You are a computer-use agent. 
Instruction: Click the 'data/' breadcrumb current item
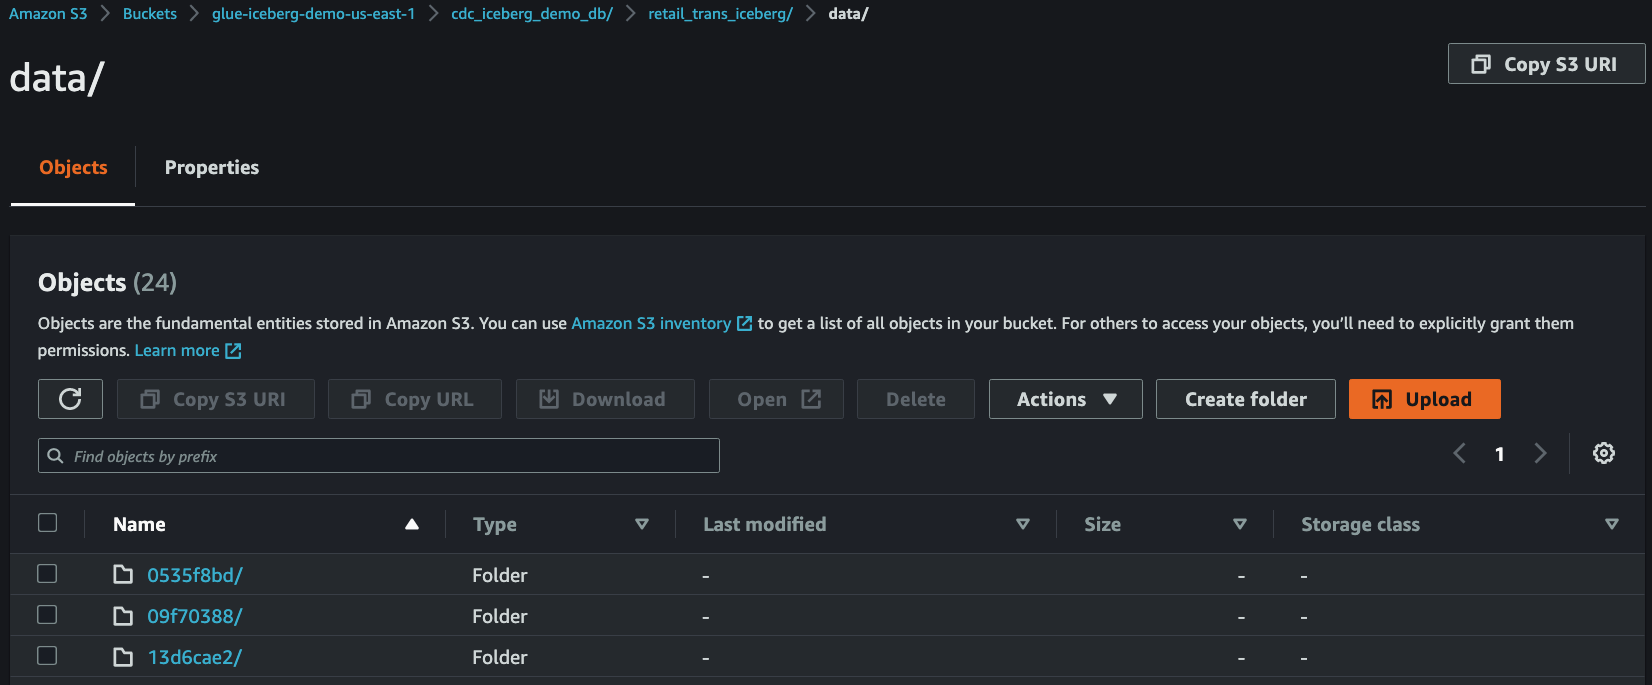pos(848,14)
